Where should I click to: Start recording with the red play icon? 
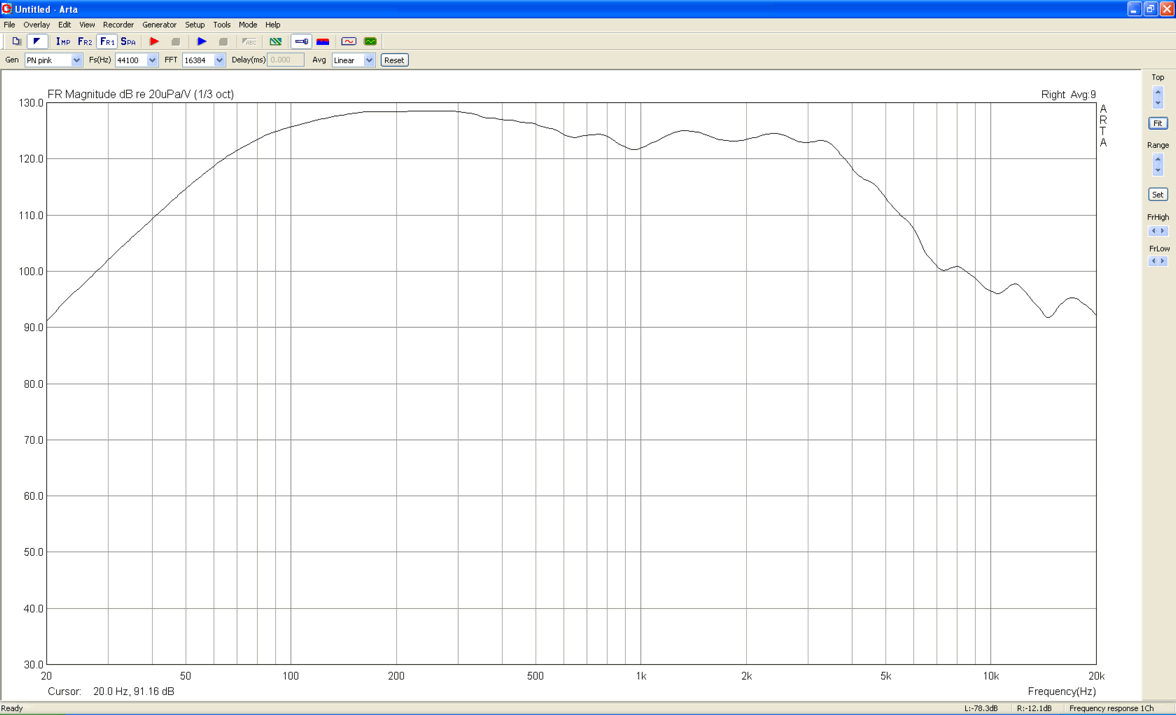coord(154,41)
